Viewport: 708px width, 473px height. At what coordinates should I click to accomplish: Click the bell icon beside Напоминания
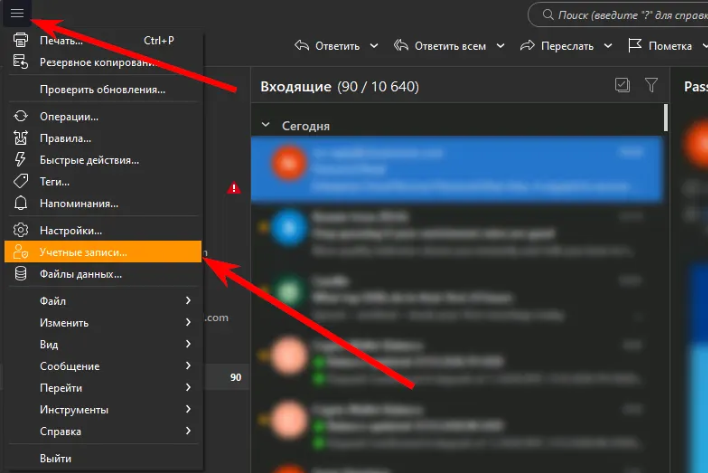(x=19, y=204)
